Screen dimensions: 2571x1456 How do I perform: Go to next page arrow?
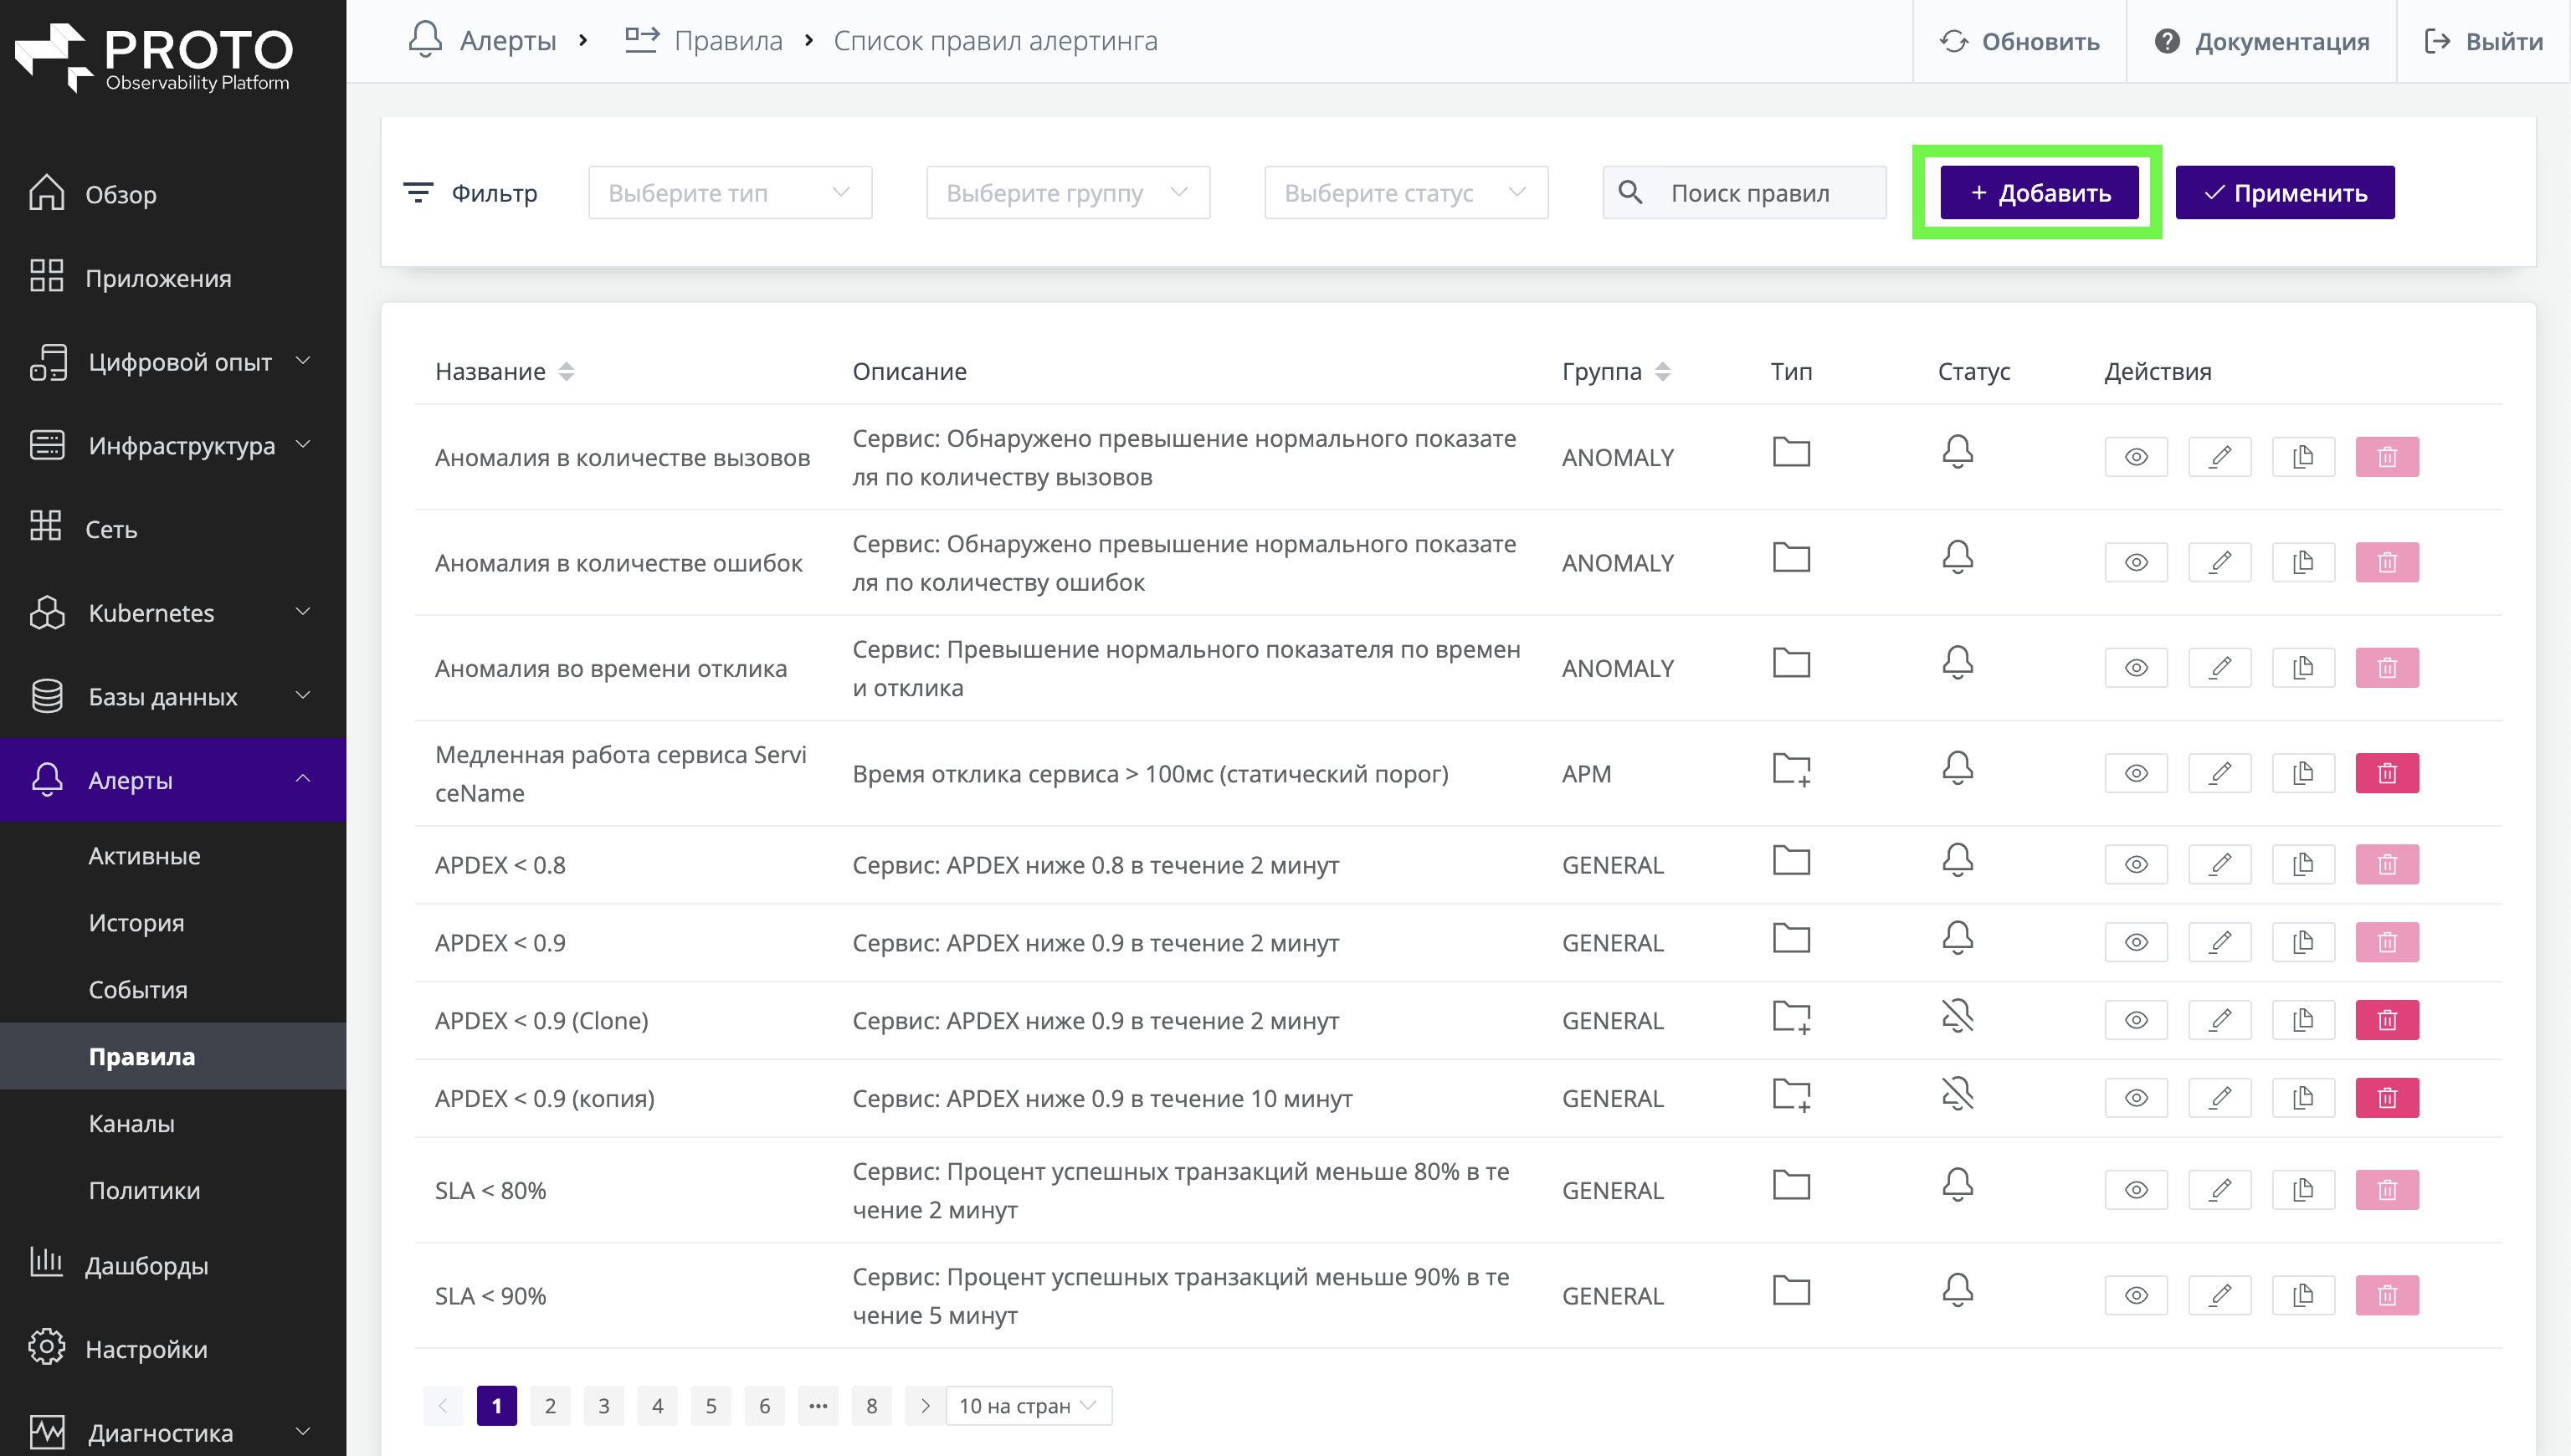coord(925,1405)
